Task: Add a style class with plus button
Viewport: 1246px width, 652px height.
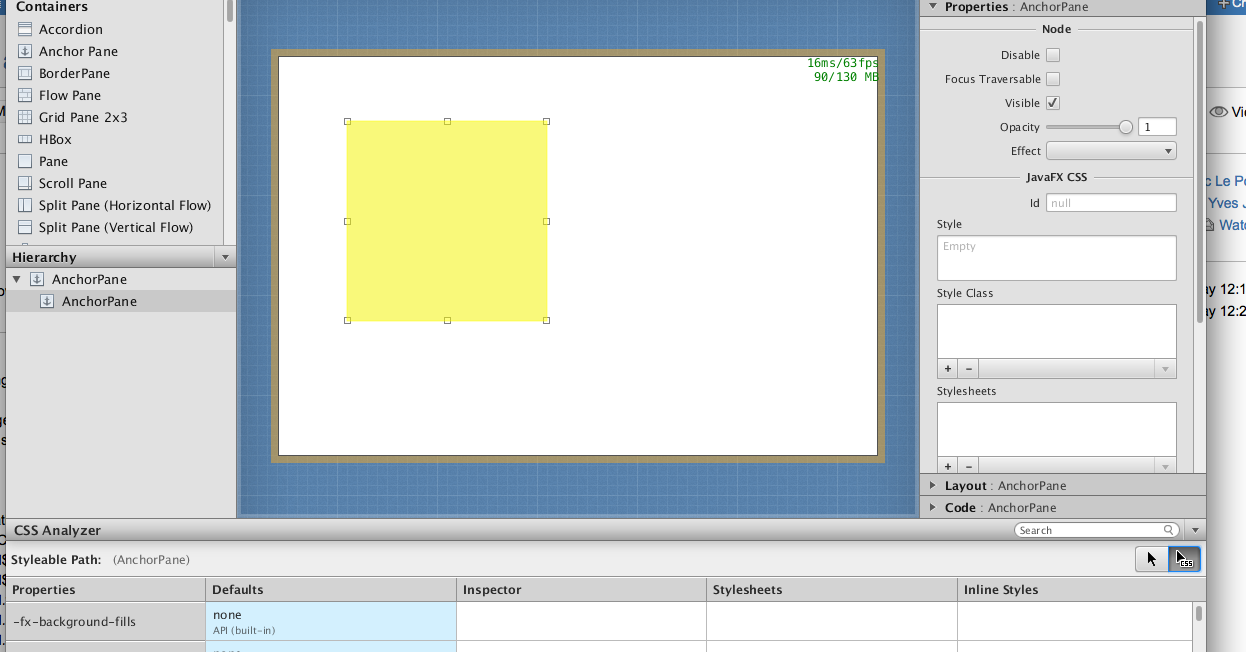Action: pyautogui.click(x=948, y=369)
